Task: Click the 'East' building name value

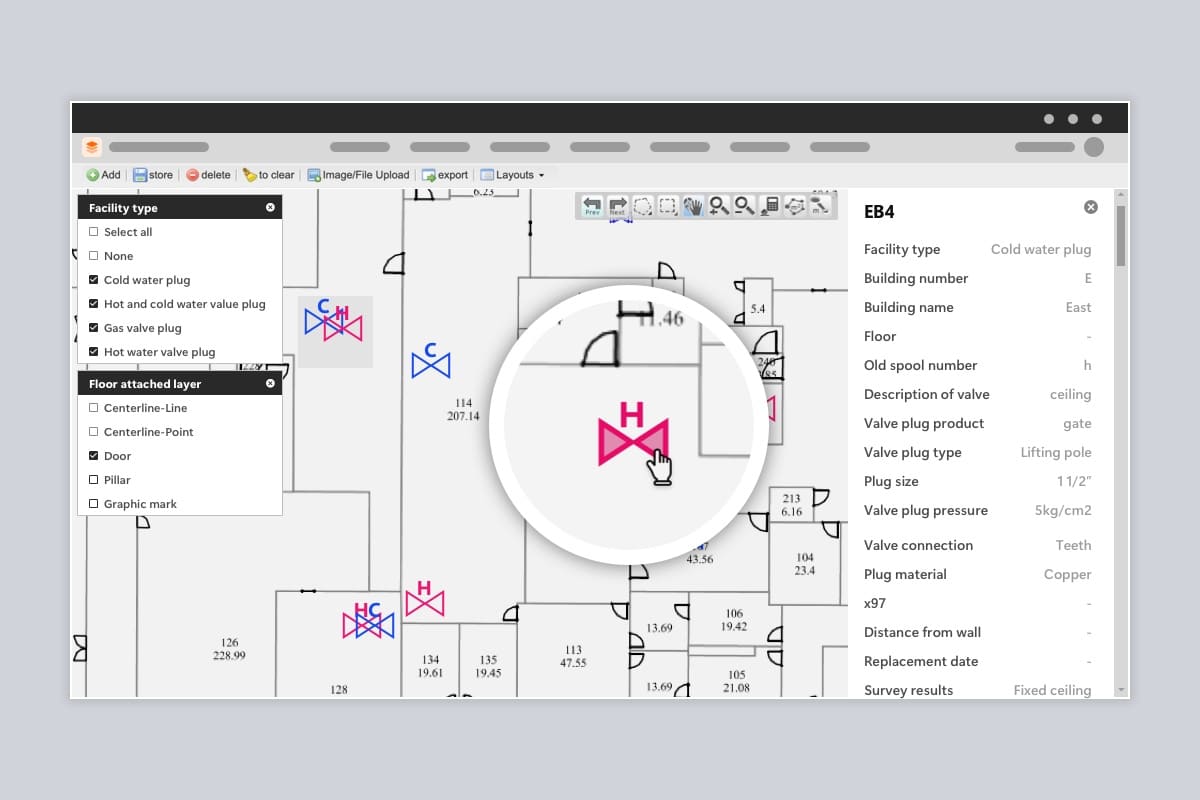Action: 1078,308
